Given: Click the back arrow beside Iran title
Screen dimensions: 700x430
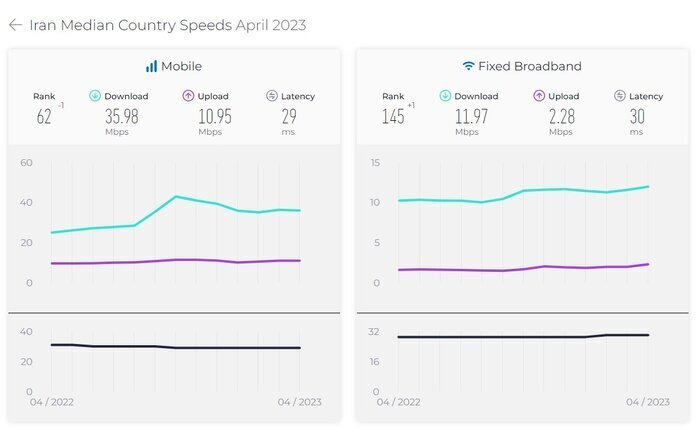Looking at the screenshot, I should click(x=15, y=25).
